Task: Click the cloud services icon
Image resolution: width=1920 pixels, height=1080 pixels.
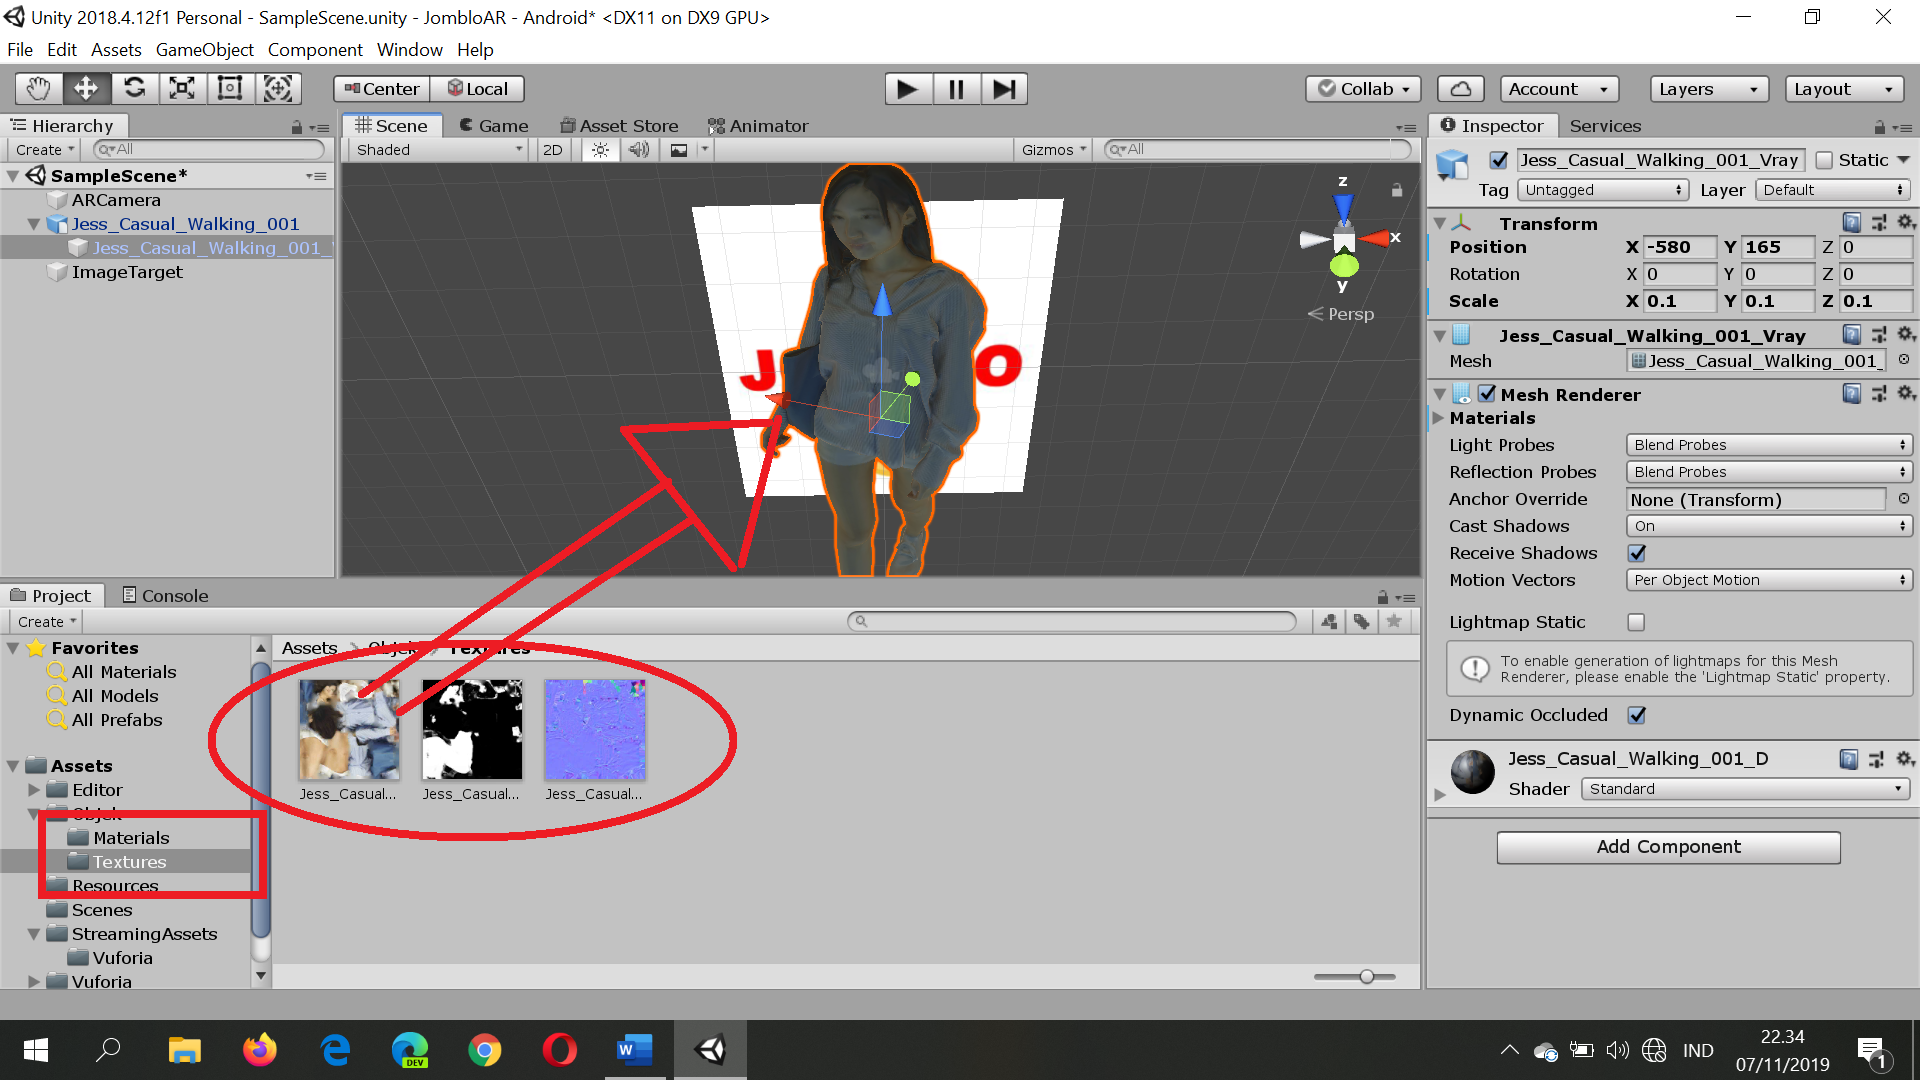Action: tap(1460, 89)
